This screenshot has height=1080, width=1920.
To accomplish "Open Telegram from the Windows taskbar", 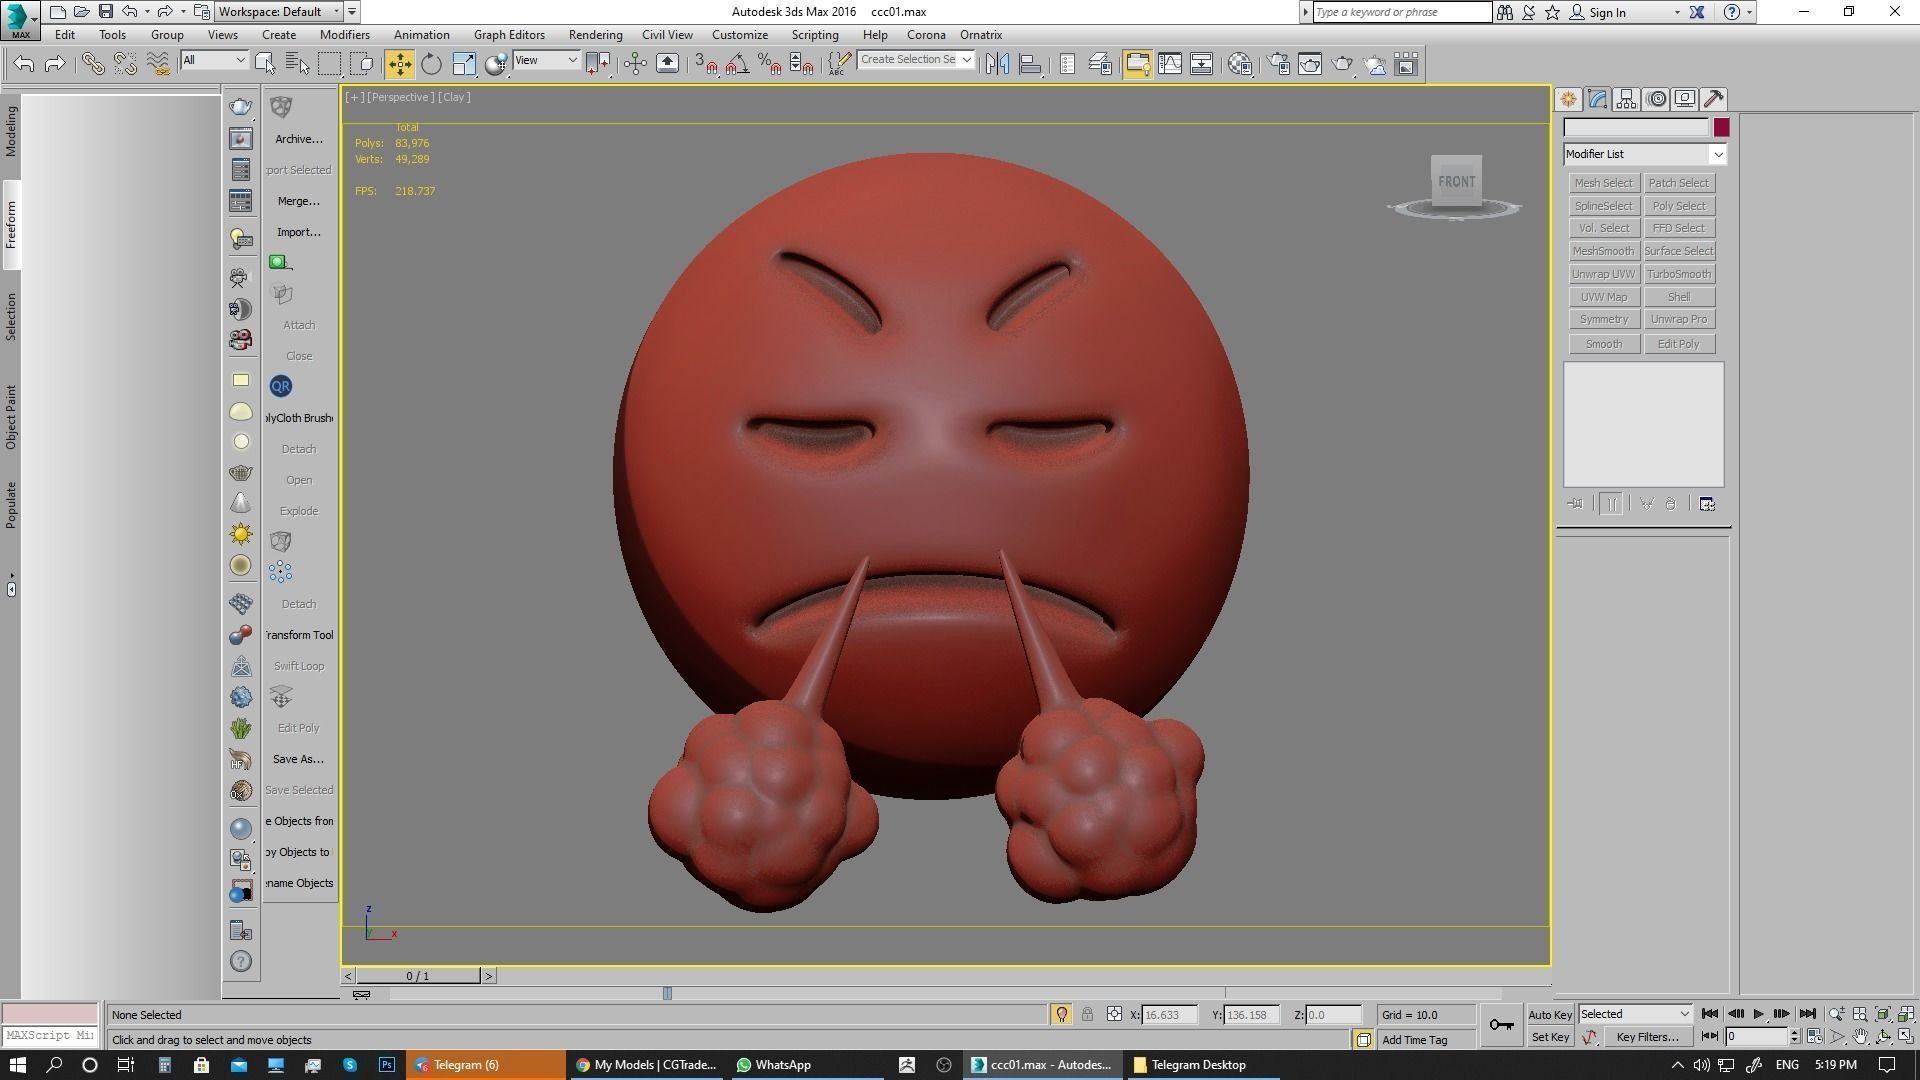I will click(x=485, y=1065).
